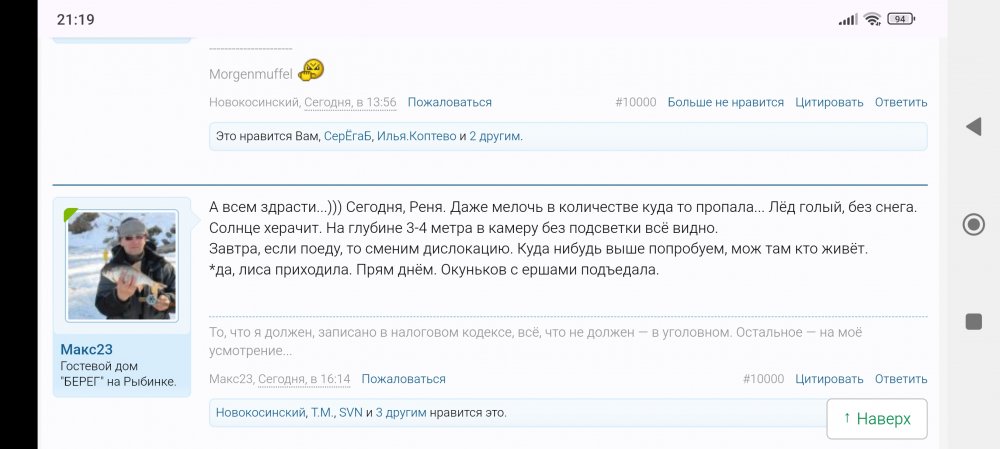
Task: Open SVN profile in likes list
Action: coord(350,412)
